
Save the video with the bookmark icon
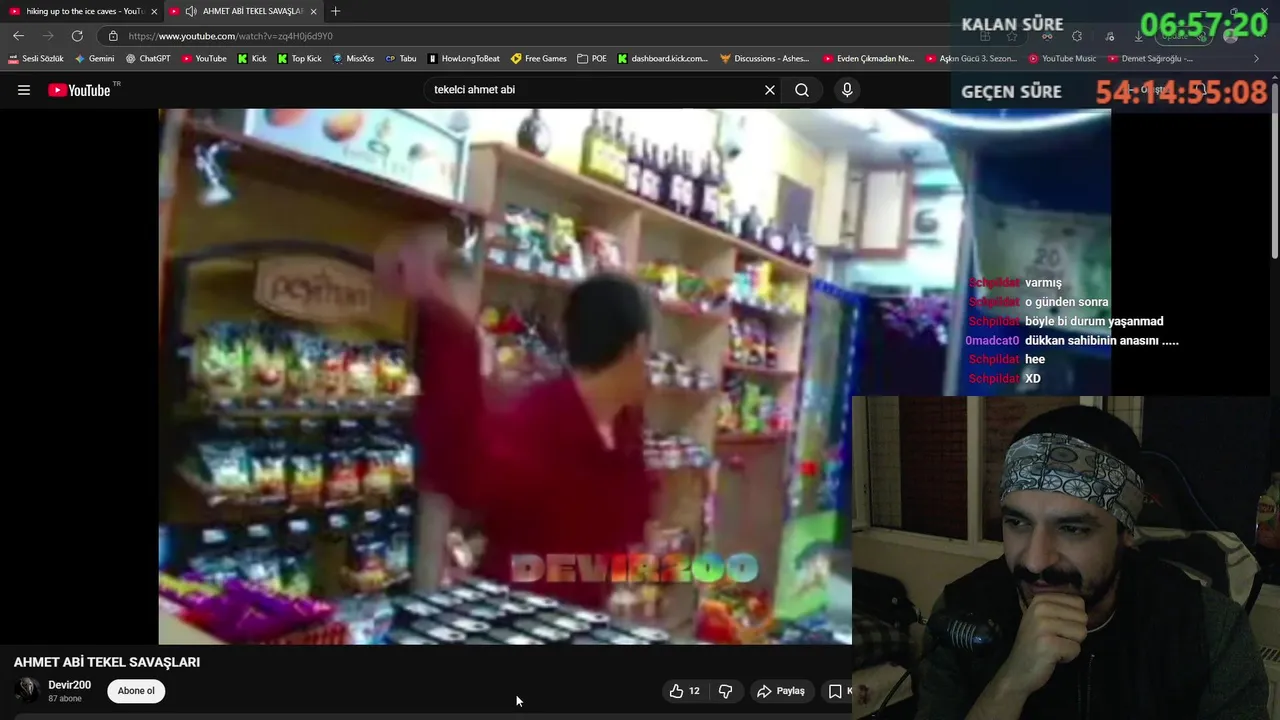836,691
